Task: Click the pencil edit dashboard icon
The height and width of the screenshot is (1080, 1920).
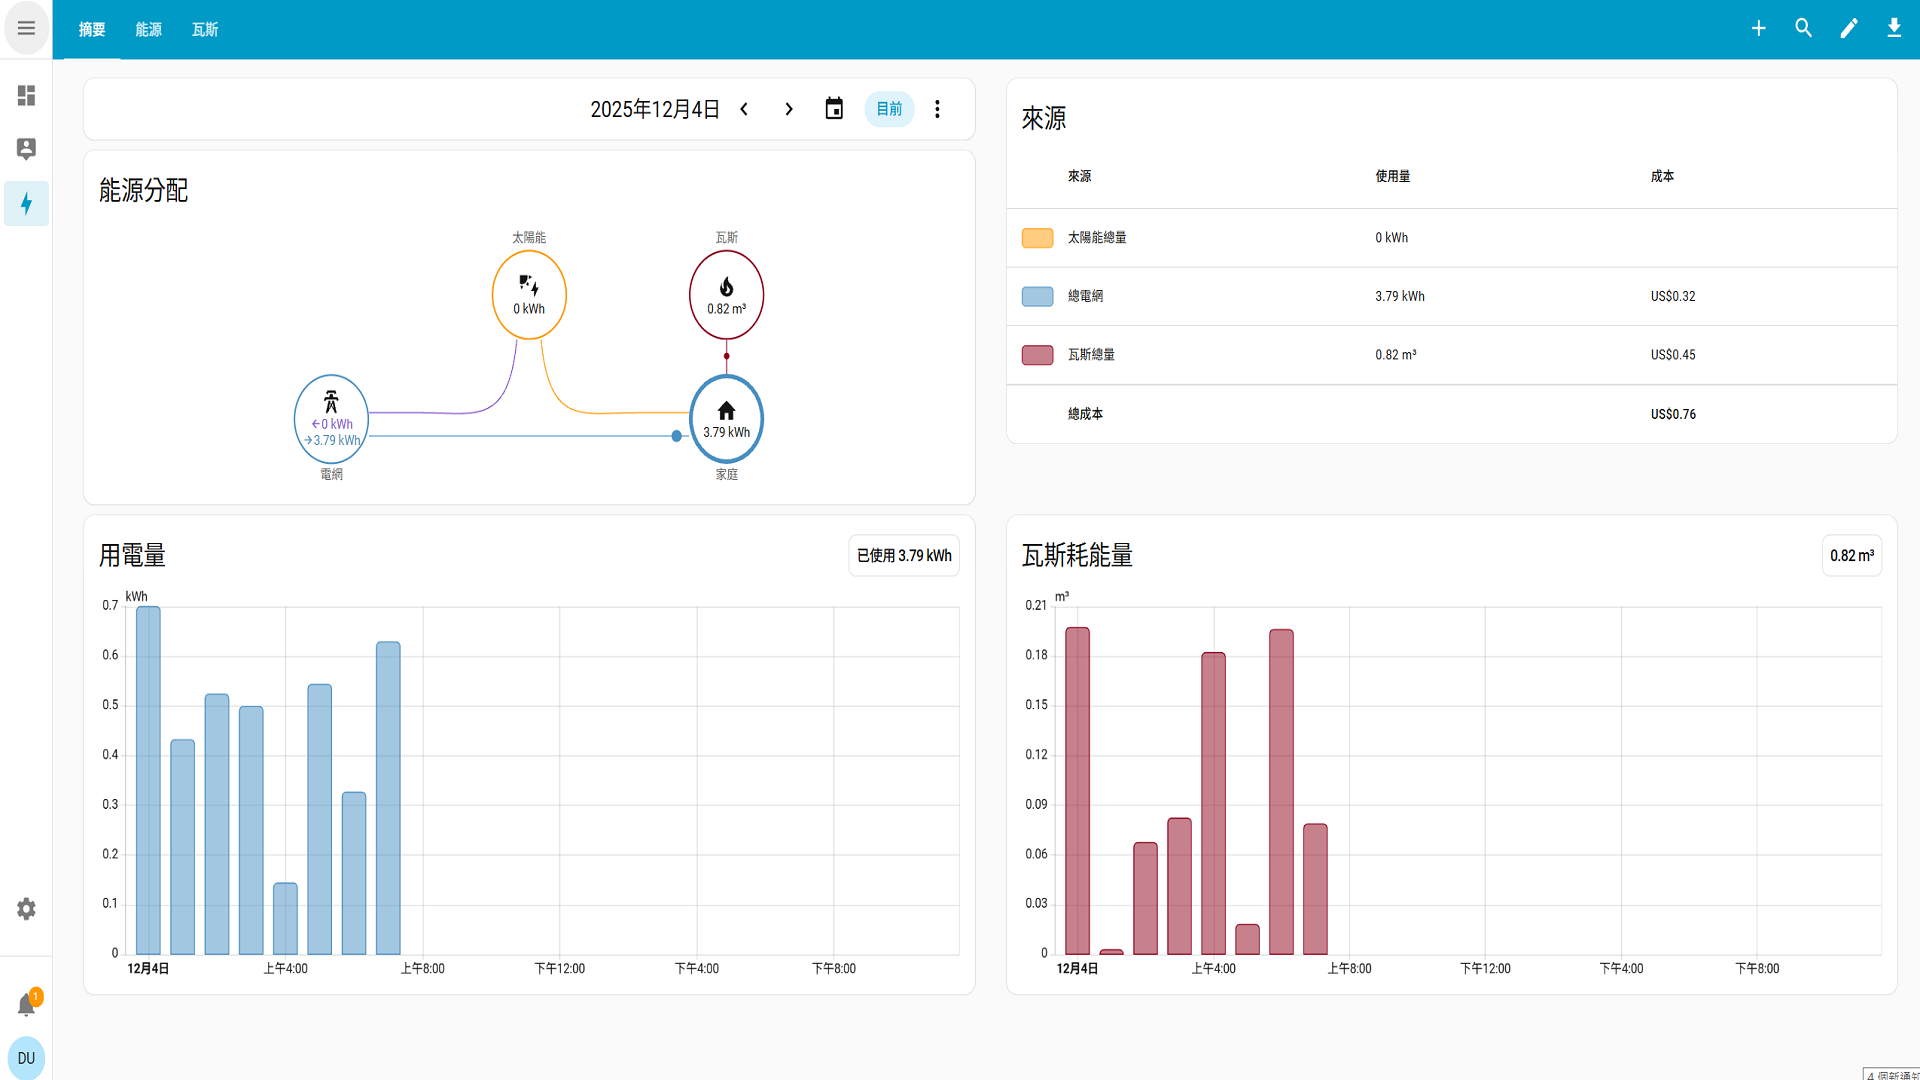Action: coord(1848,29)
